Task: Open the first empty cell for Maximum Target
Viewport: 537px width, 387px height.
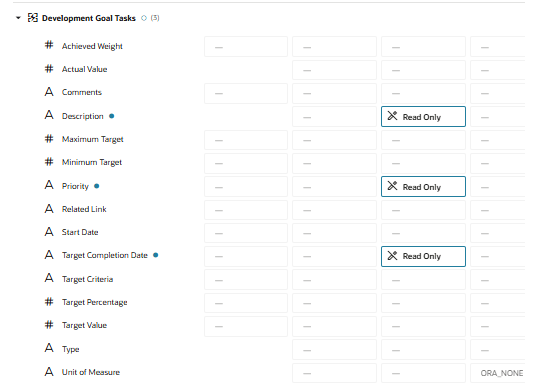Action: point(246,140)
